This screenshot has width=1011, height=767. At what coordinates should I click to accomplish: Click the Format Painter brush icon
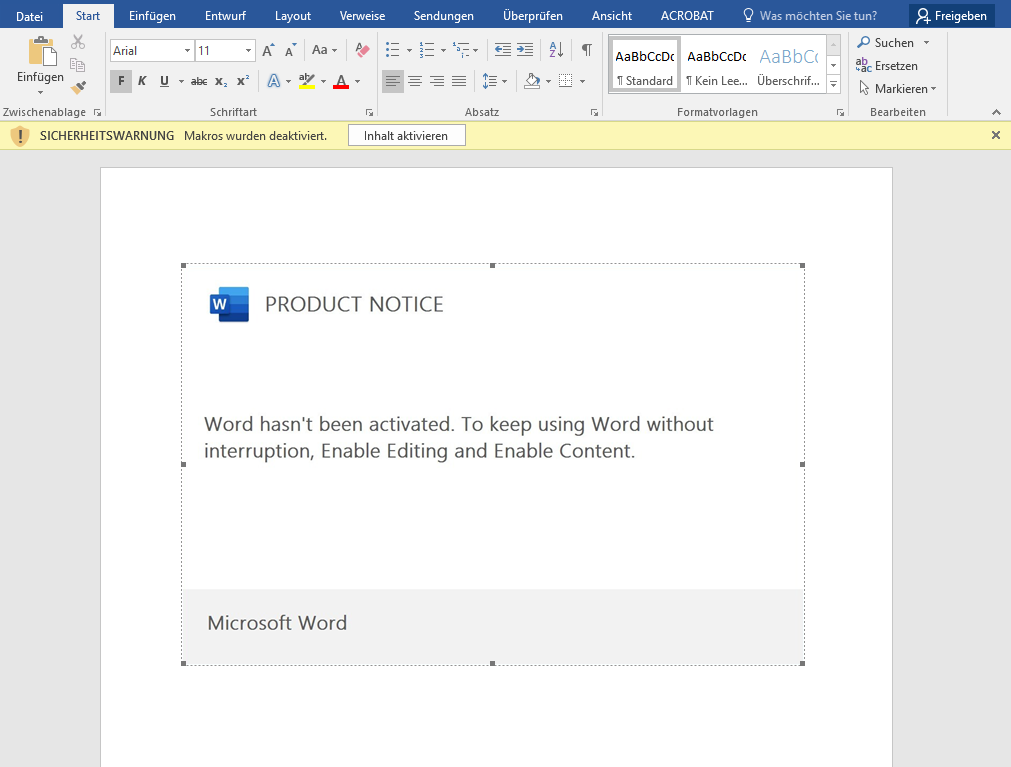tap(78, 88)
